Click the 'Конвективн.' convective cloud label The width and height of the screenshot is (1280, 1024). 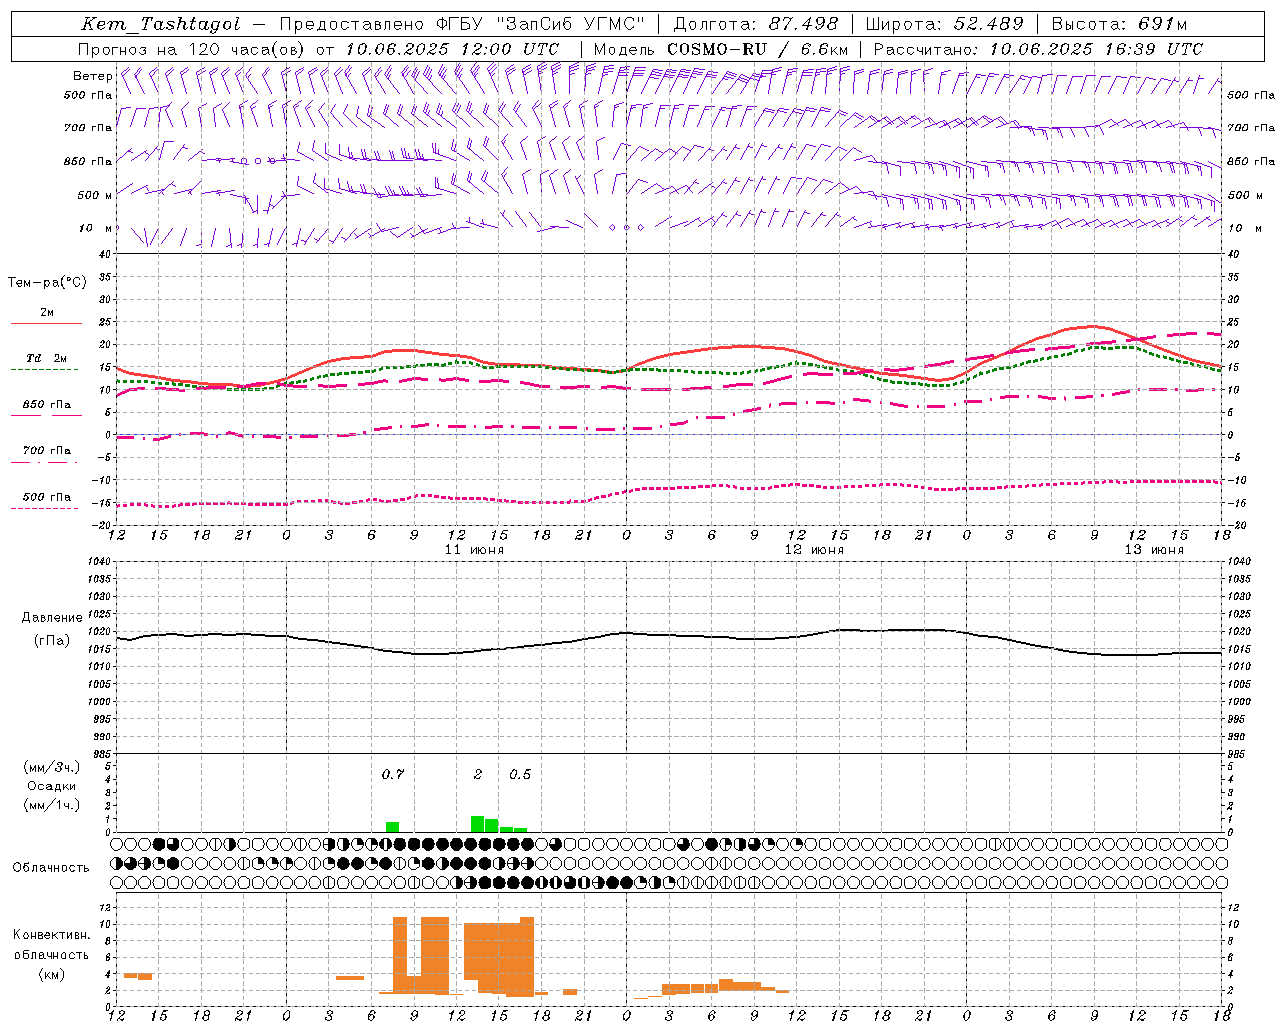point(52,935)
